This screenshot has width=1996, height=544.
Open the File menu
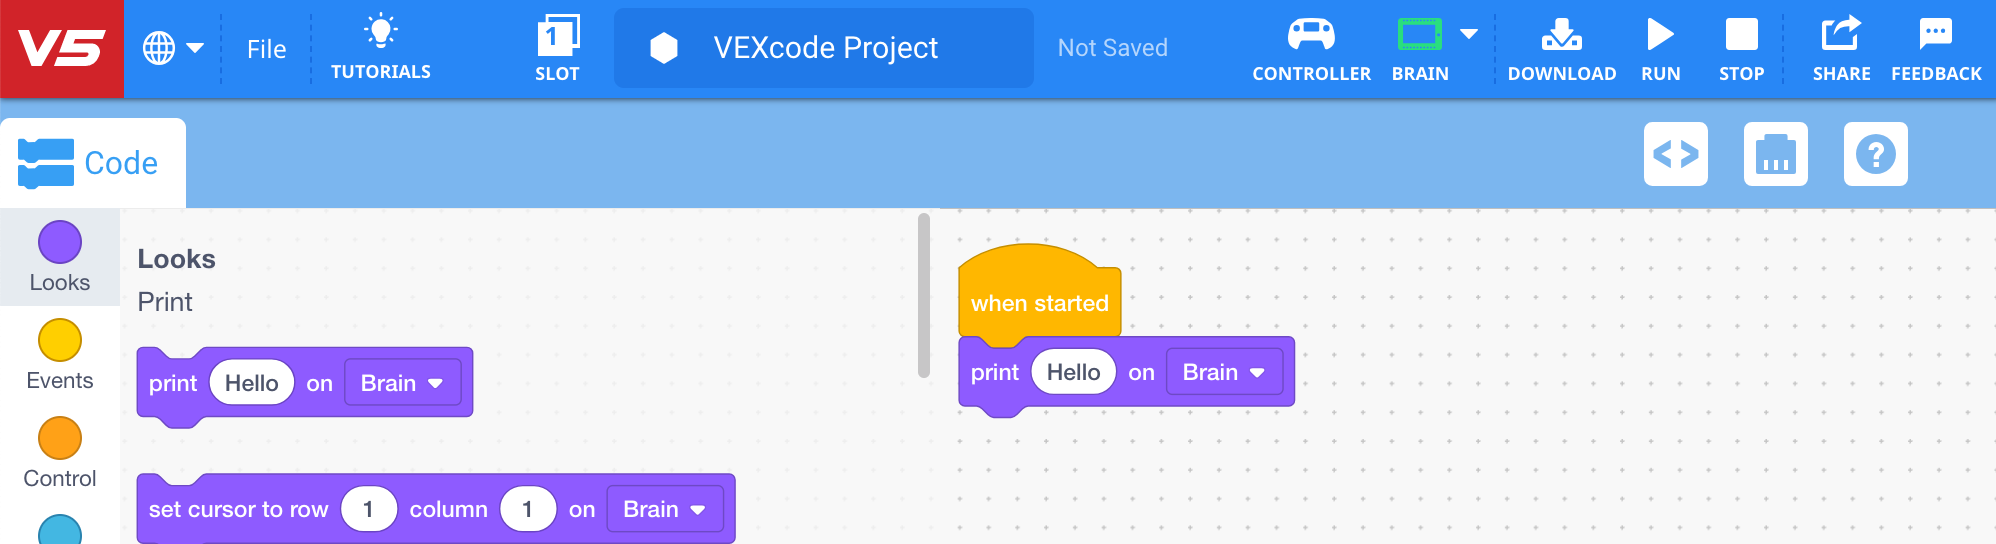(x=266, y=49)
